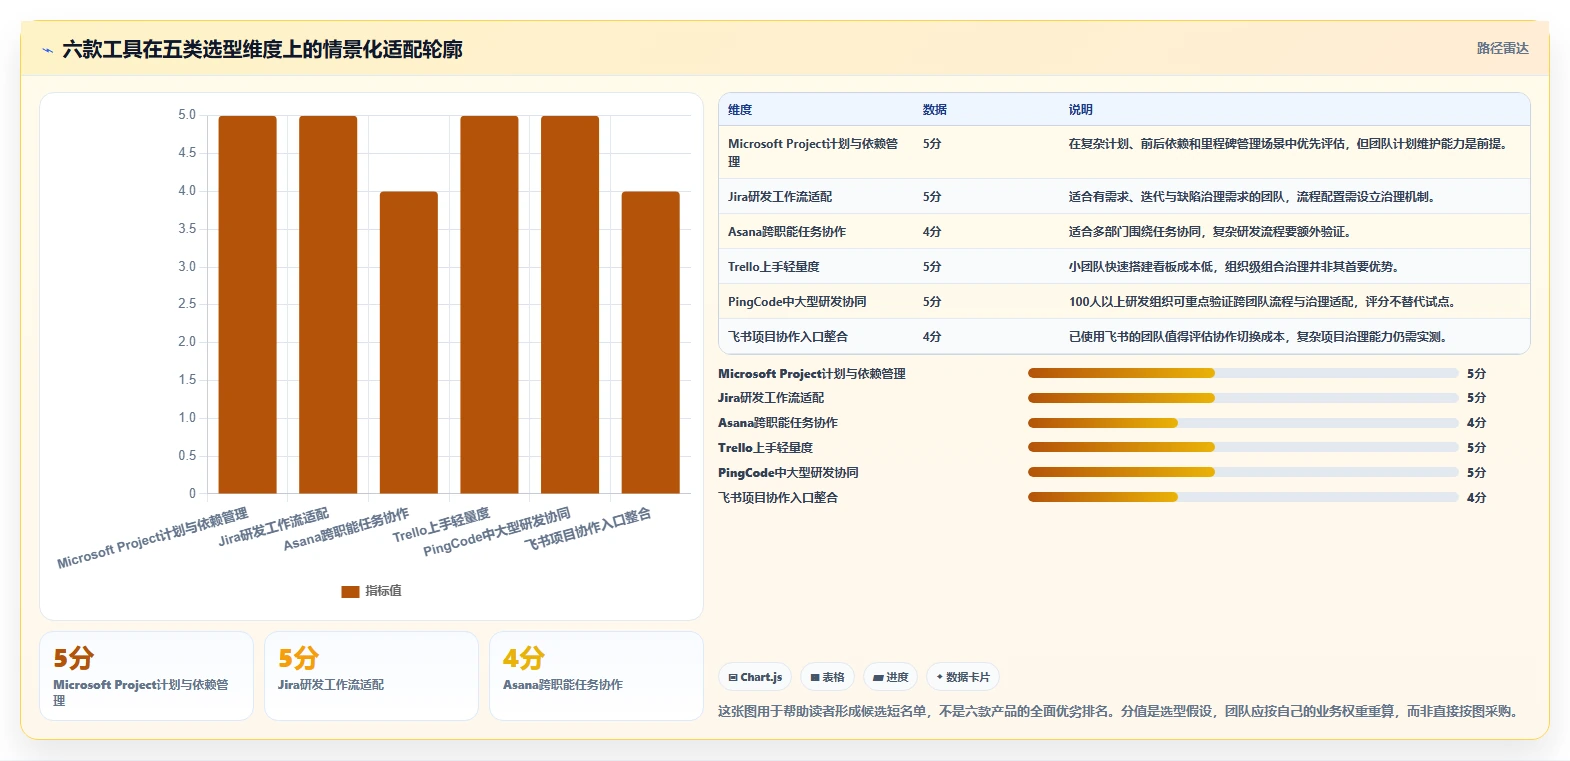Click the description starting 已使用飞书的团队
1570x761 pixels.
pos(1258,337)
